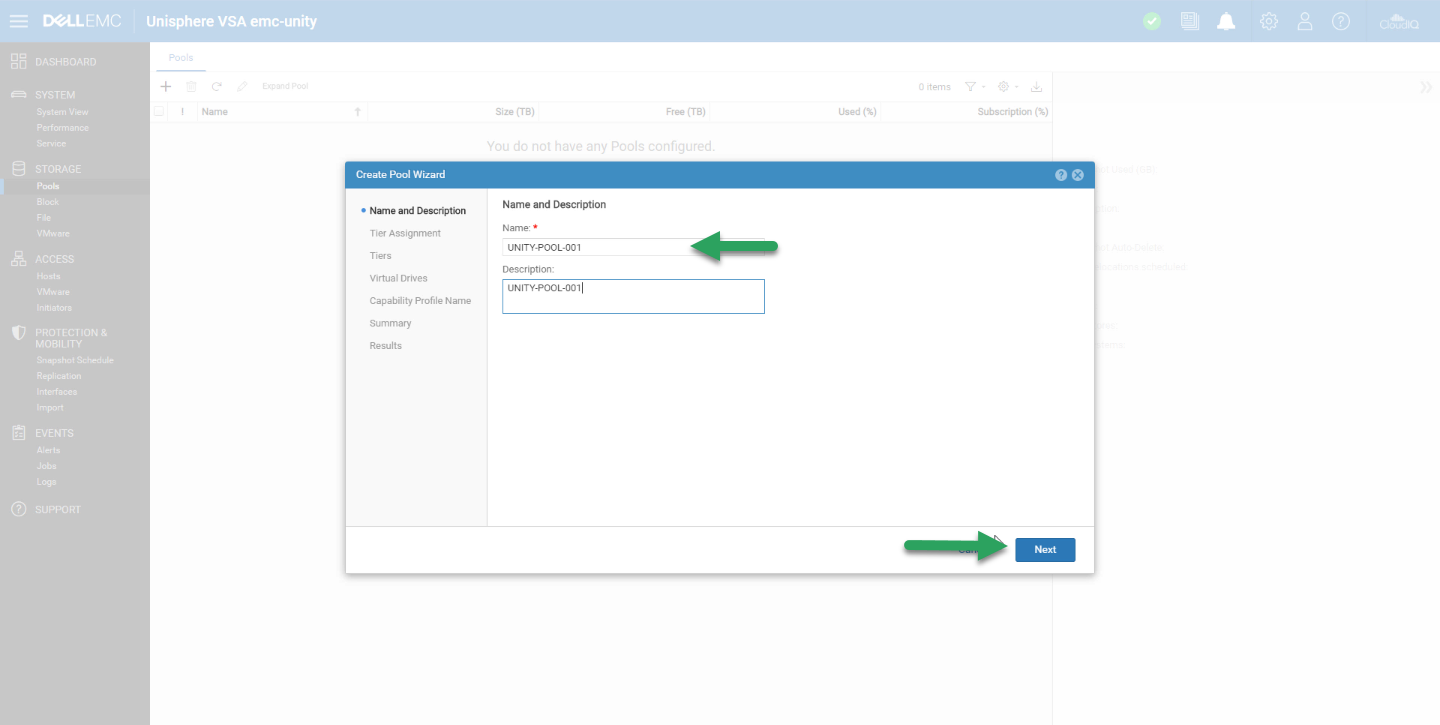Go to Capability Profile Name wizard step
Image resolution: width=1440 pixels, height=725 pixels.
tap(420, 301)
